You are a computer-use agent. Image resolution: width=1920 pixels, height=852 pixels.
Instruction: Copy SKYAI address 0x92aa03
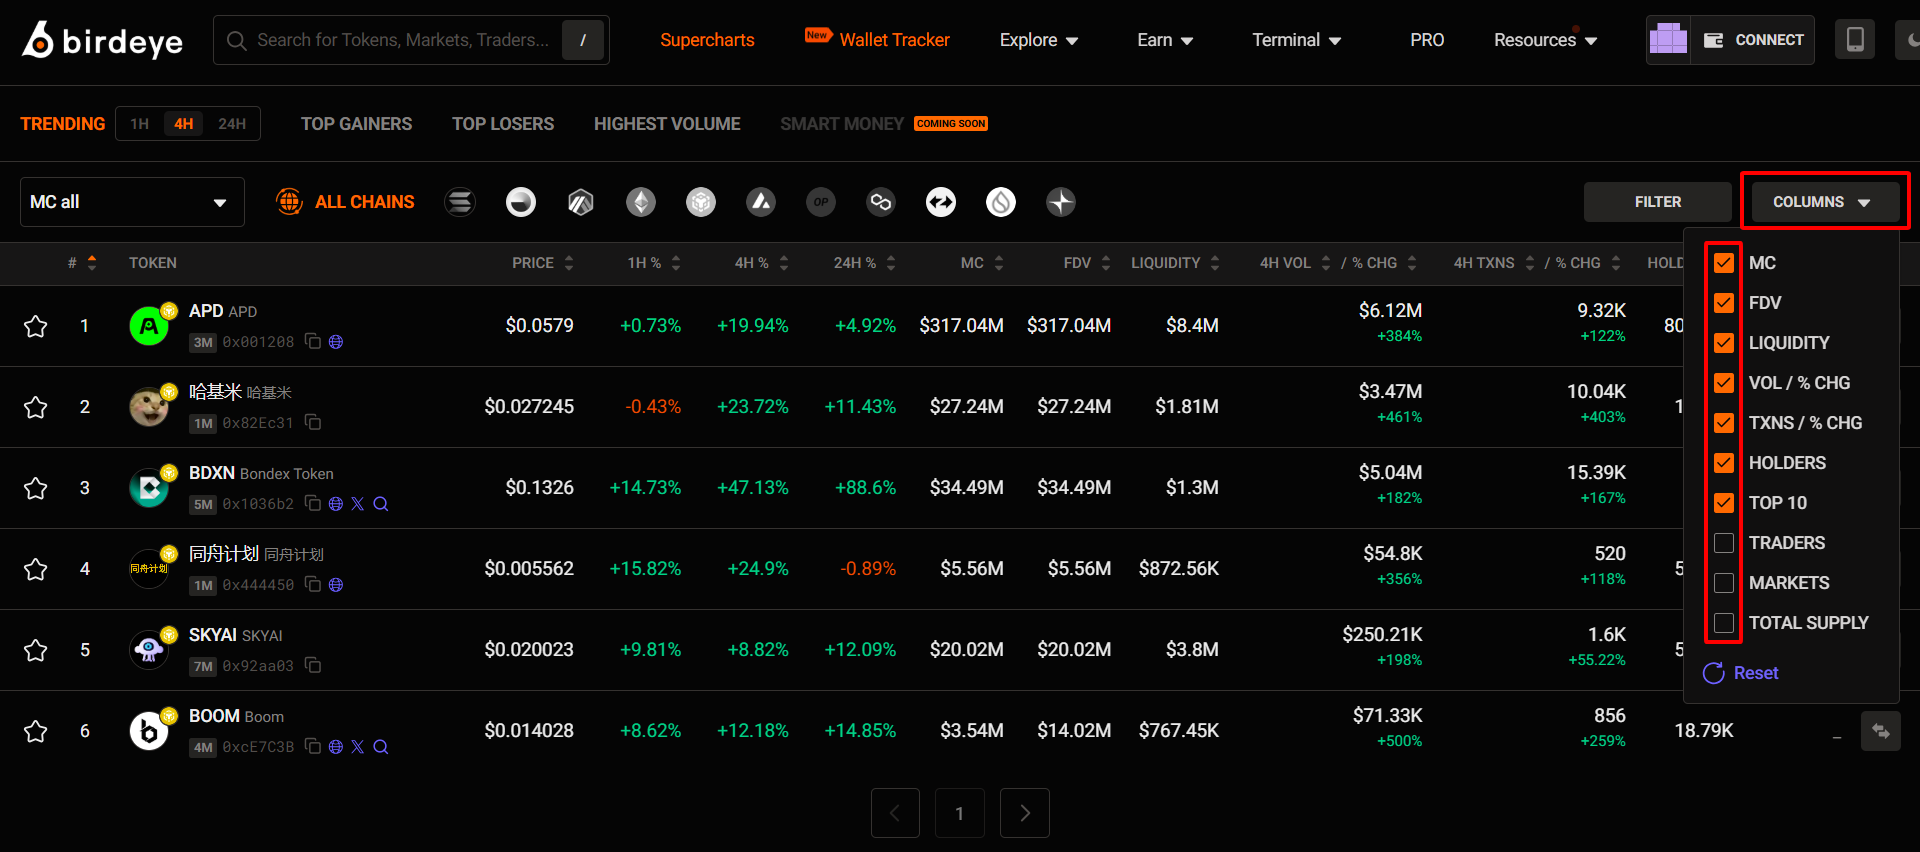pos(313,666)
